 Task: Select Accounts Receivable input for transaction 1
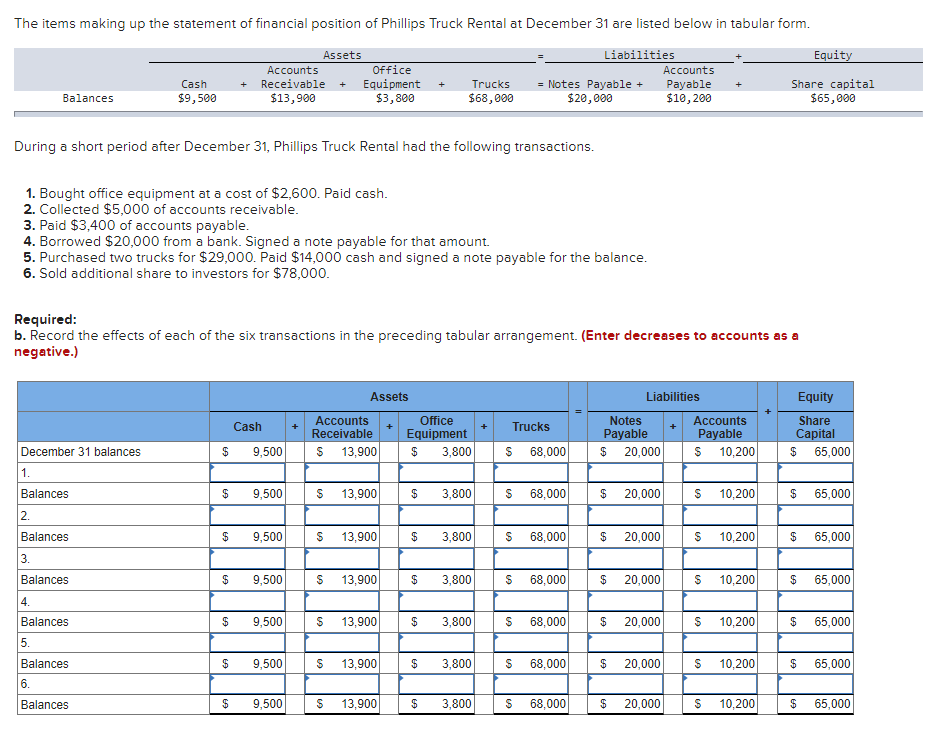click(x=342, y=472)
